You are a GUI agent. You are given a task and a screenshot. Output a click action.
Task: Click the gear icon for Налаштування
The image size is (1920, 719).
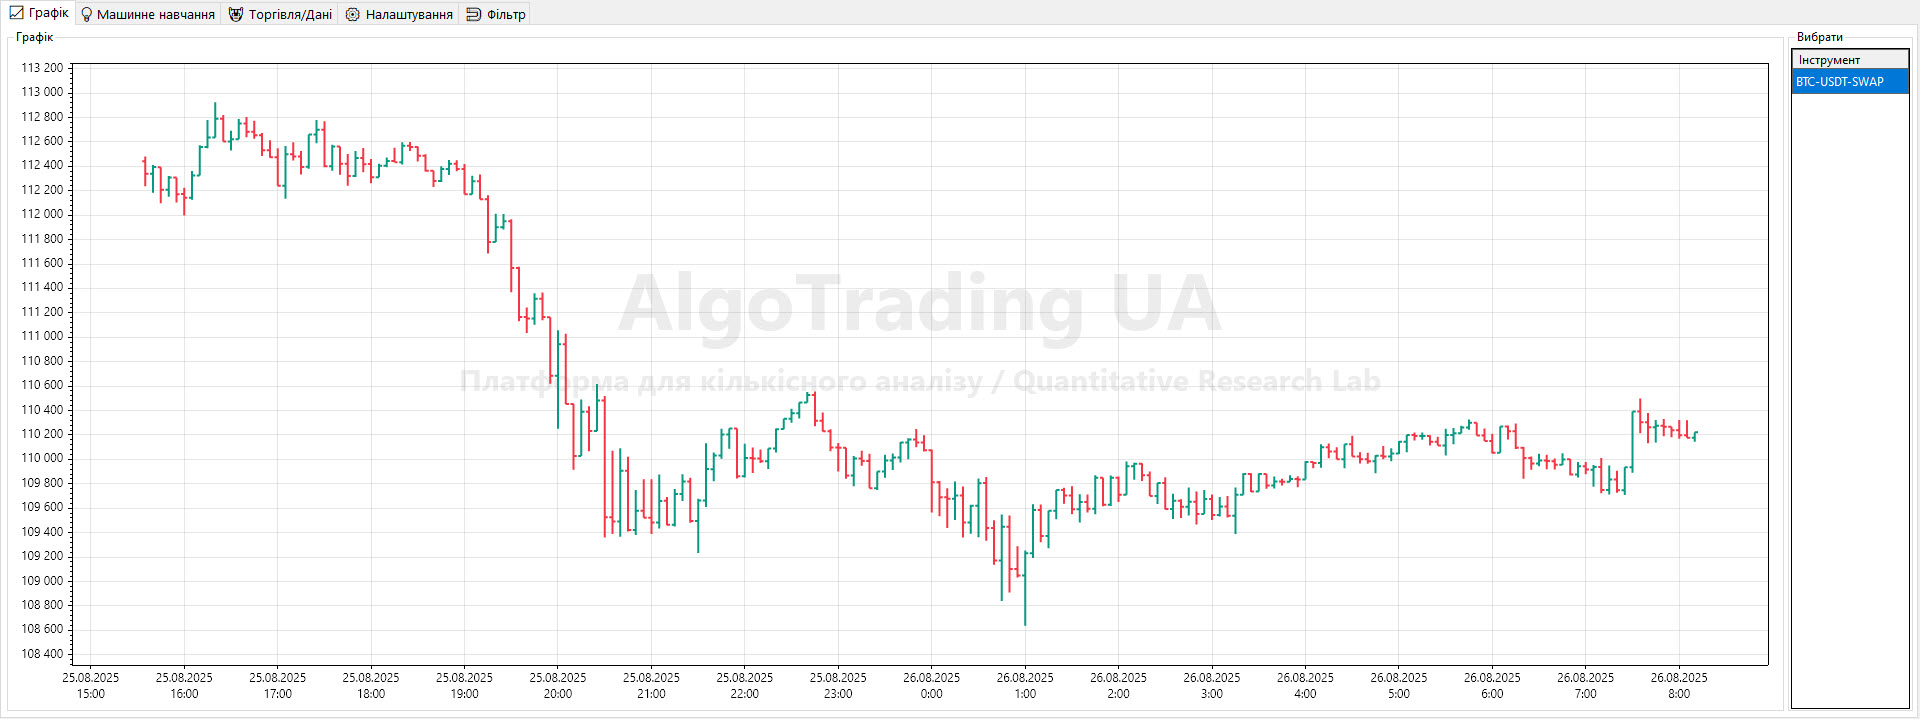pyautogui.click(x=352, y=15)
